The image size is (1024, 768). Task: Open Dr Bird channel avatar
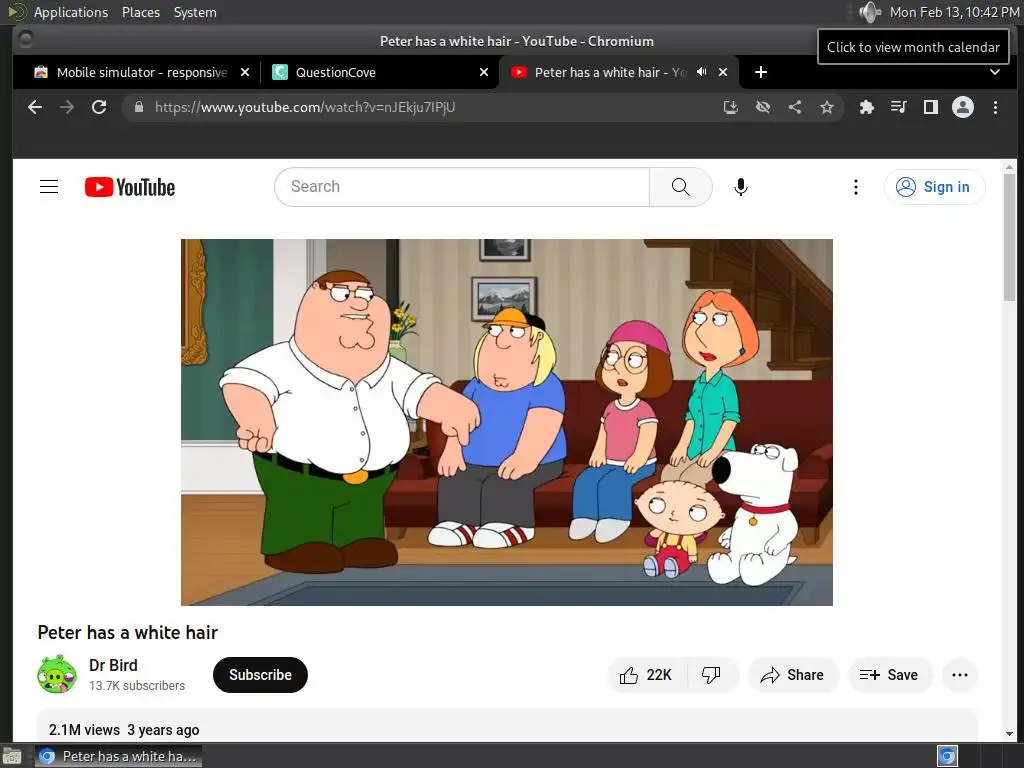click(x=57, y=675)
